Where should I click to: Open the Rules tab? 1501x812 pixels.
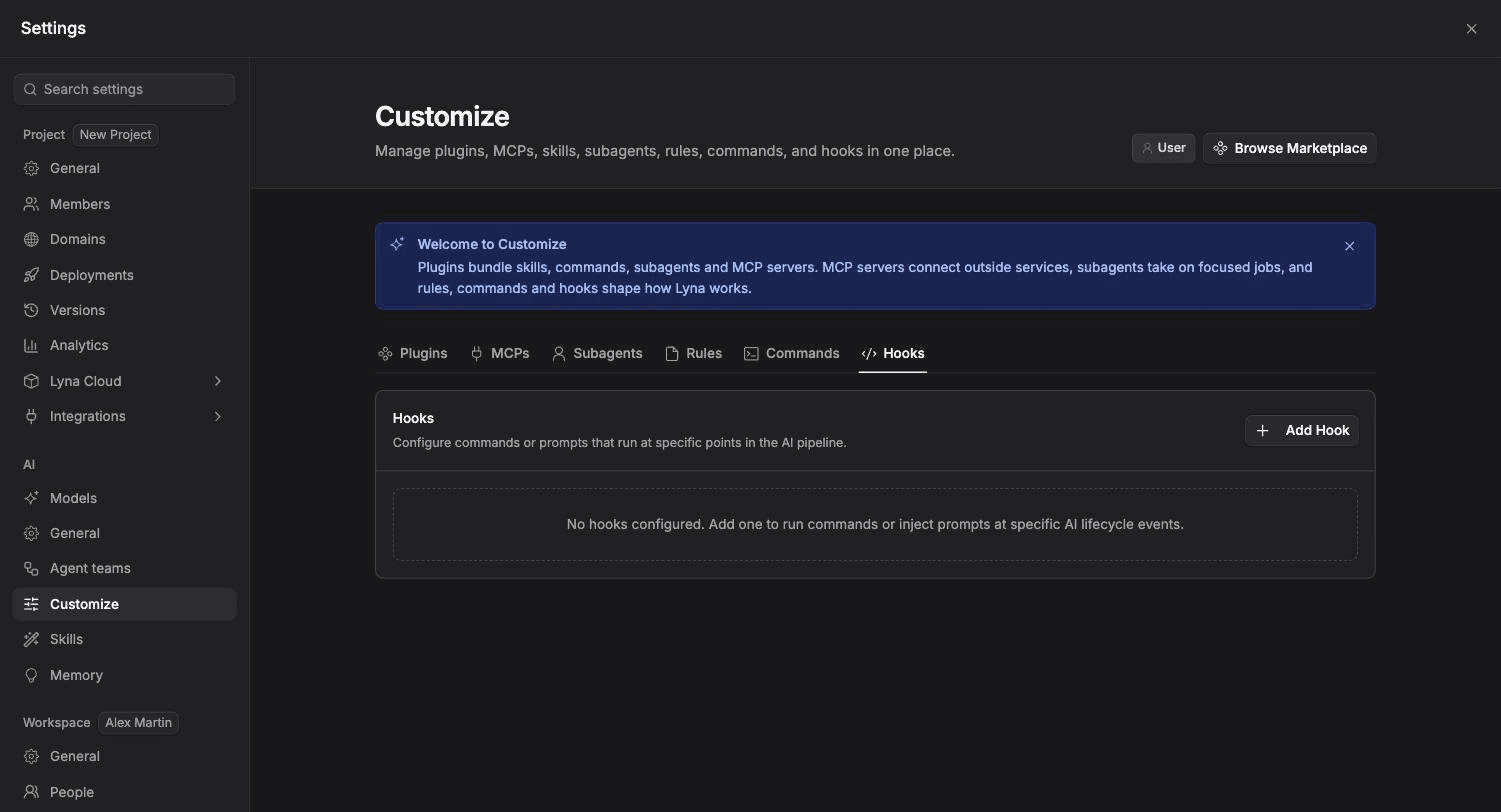click(x=693, y=354)
